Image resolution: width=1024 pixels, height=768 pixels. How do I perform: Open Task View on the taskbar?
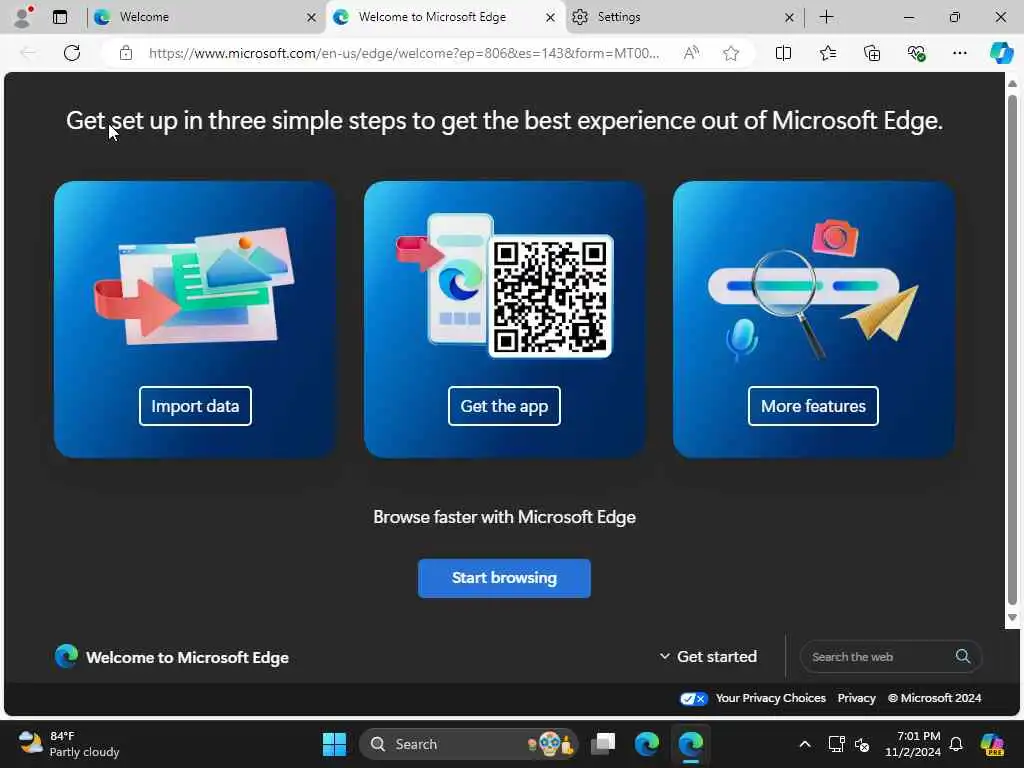click(x=603, y=744)
